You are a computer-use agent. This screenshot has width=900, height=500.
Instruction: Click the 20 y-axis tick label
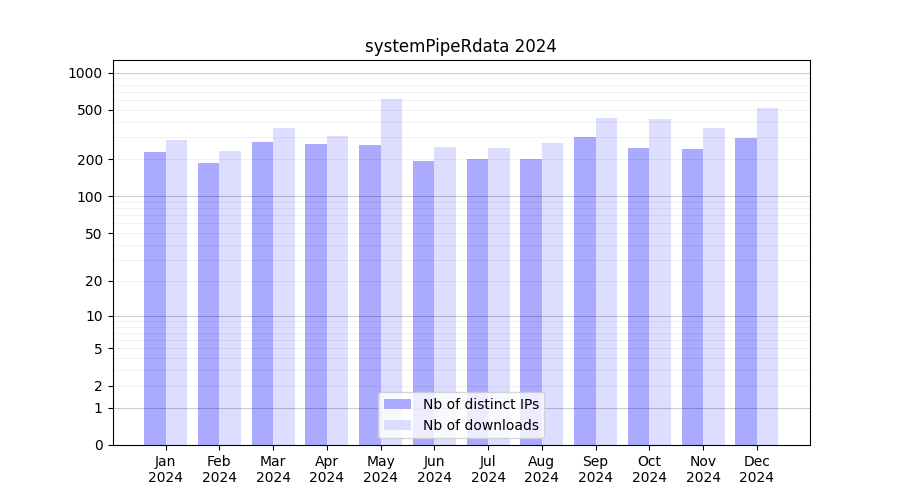click(x=94, y=281)
